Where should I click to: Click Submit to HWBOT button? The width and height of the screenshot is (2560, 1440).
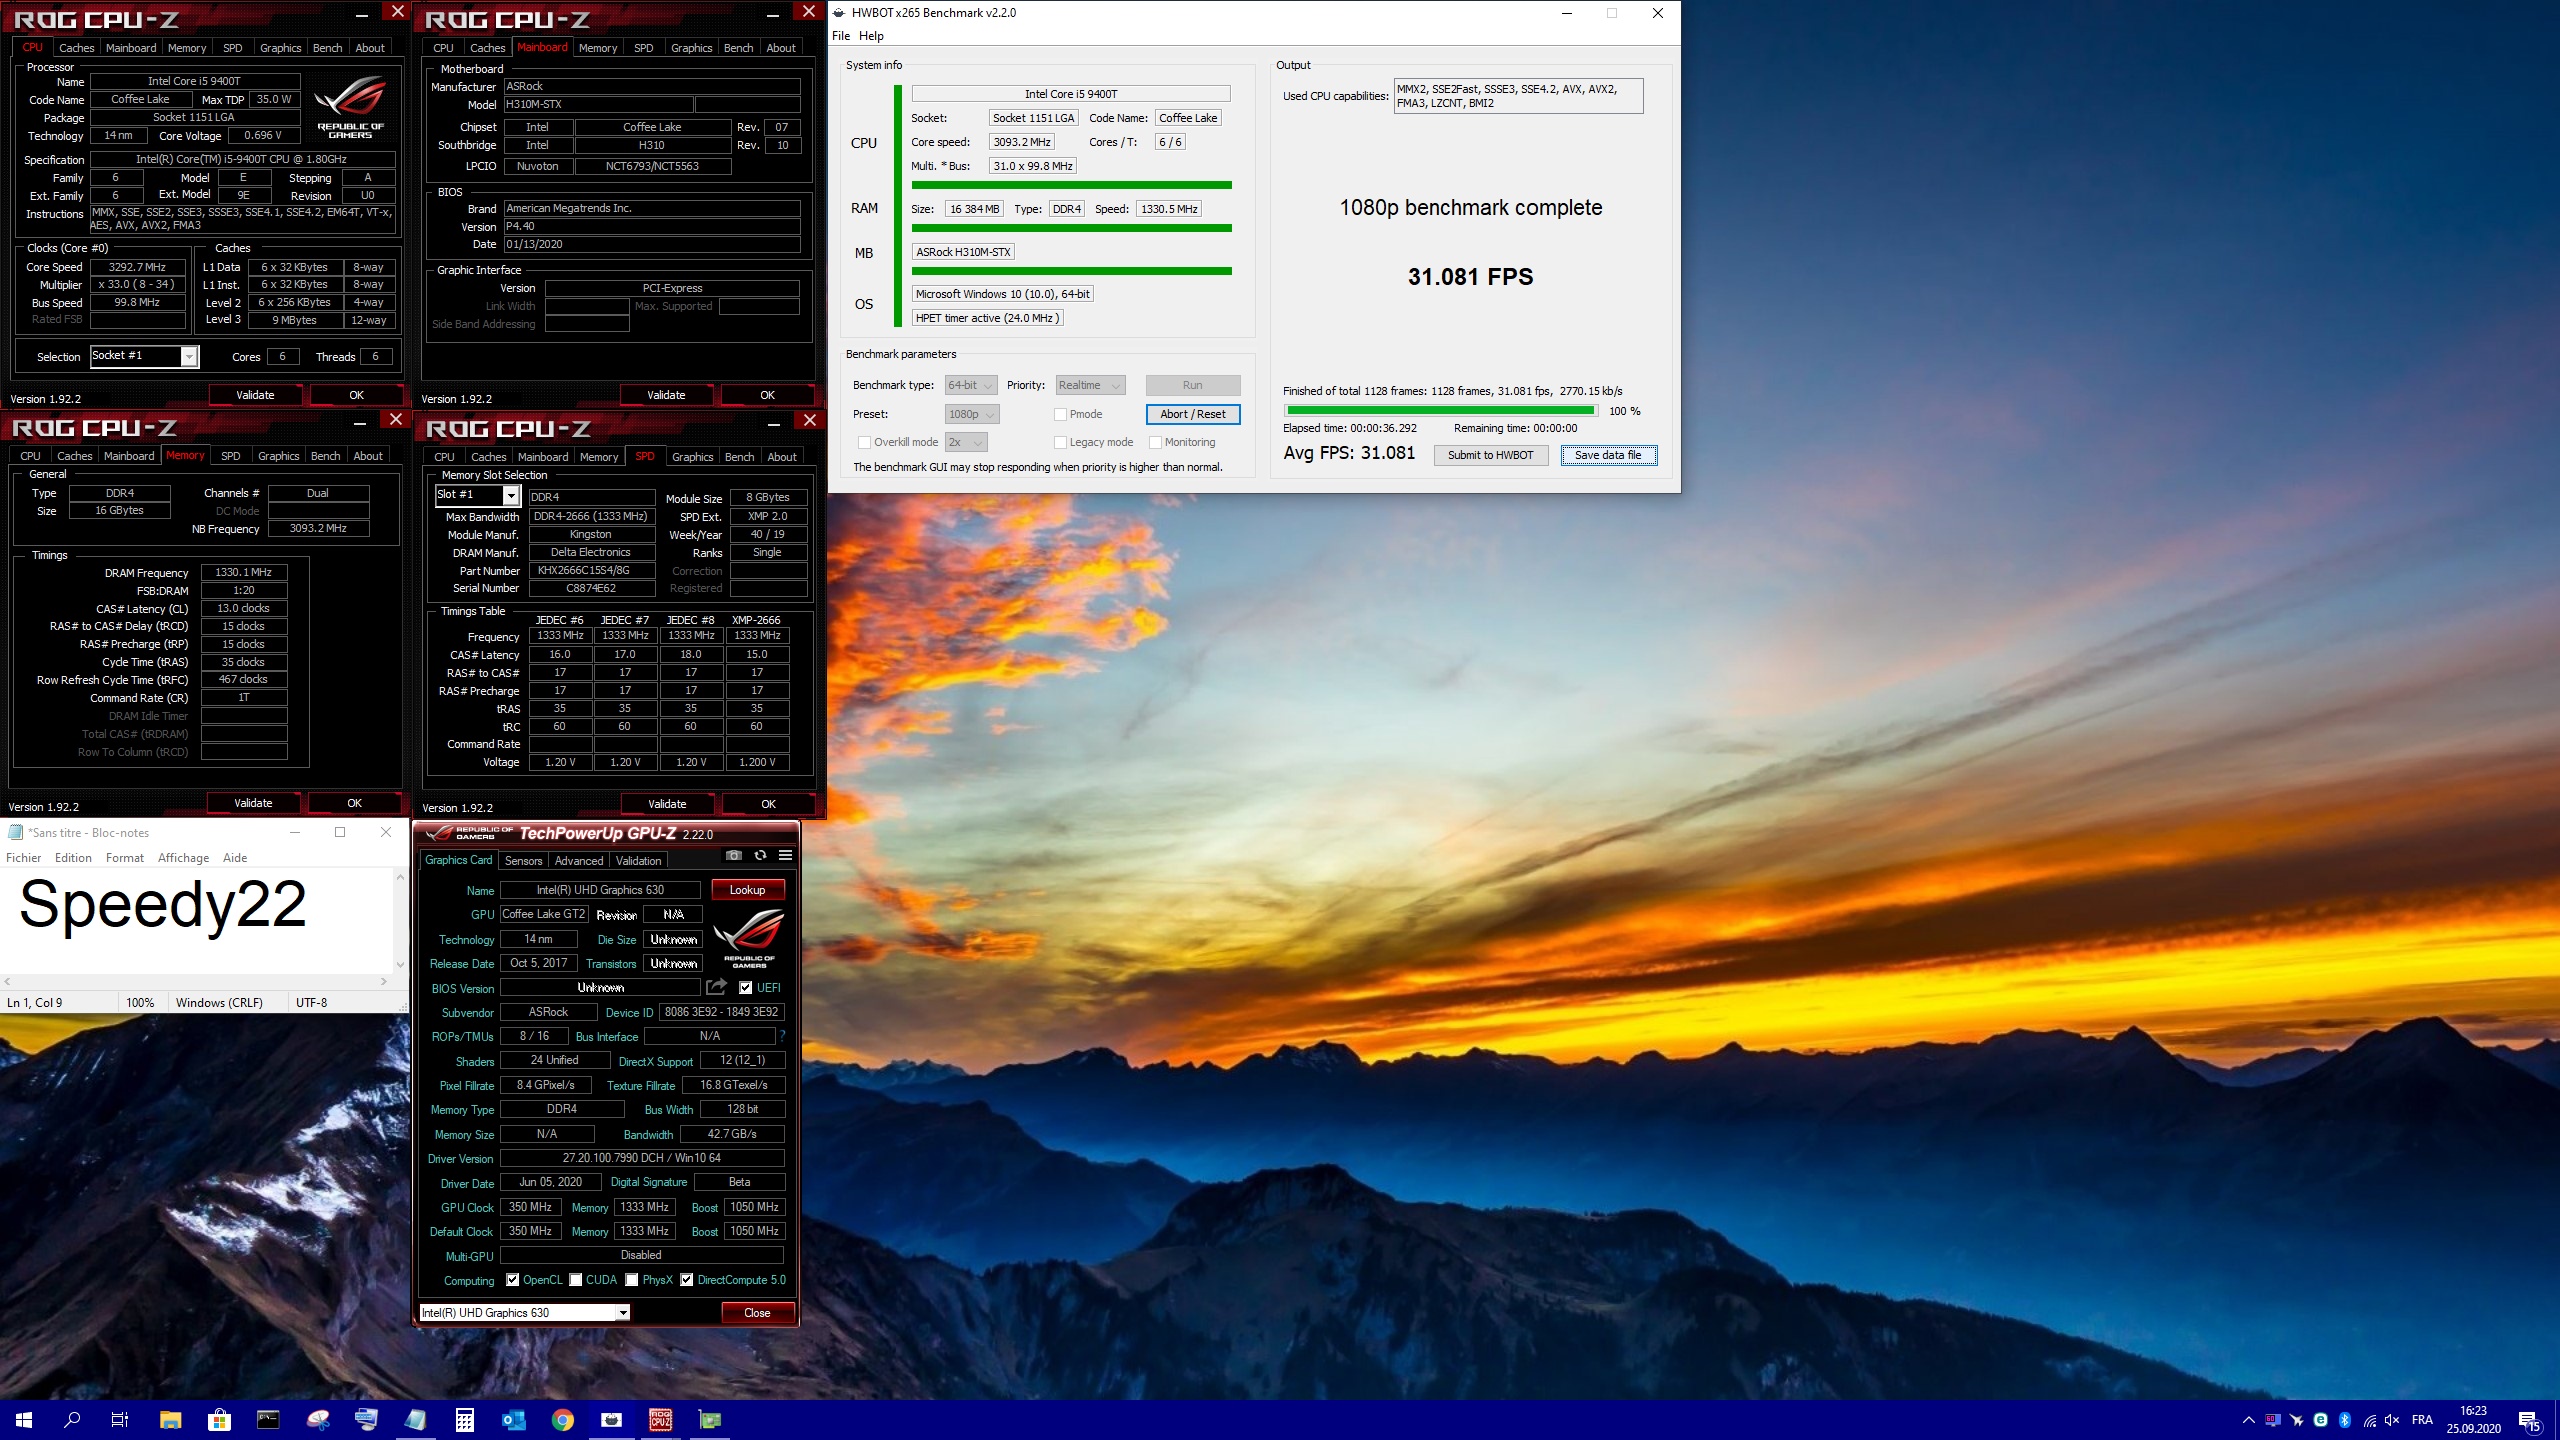pyautogui.click(x=1490, y=455)
